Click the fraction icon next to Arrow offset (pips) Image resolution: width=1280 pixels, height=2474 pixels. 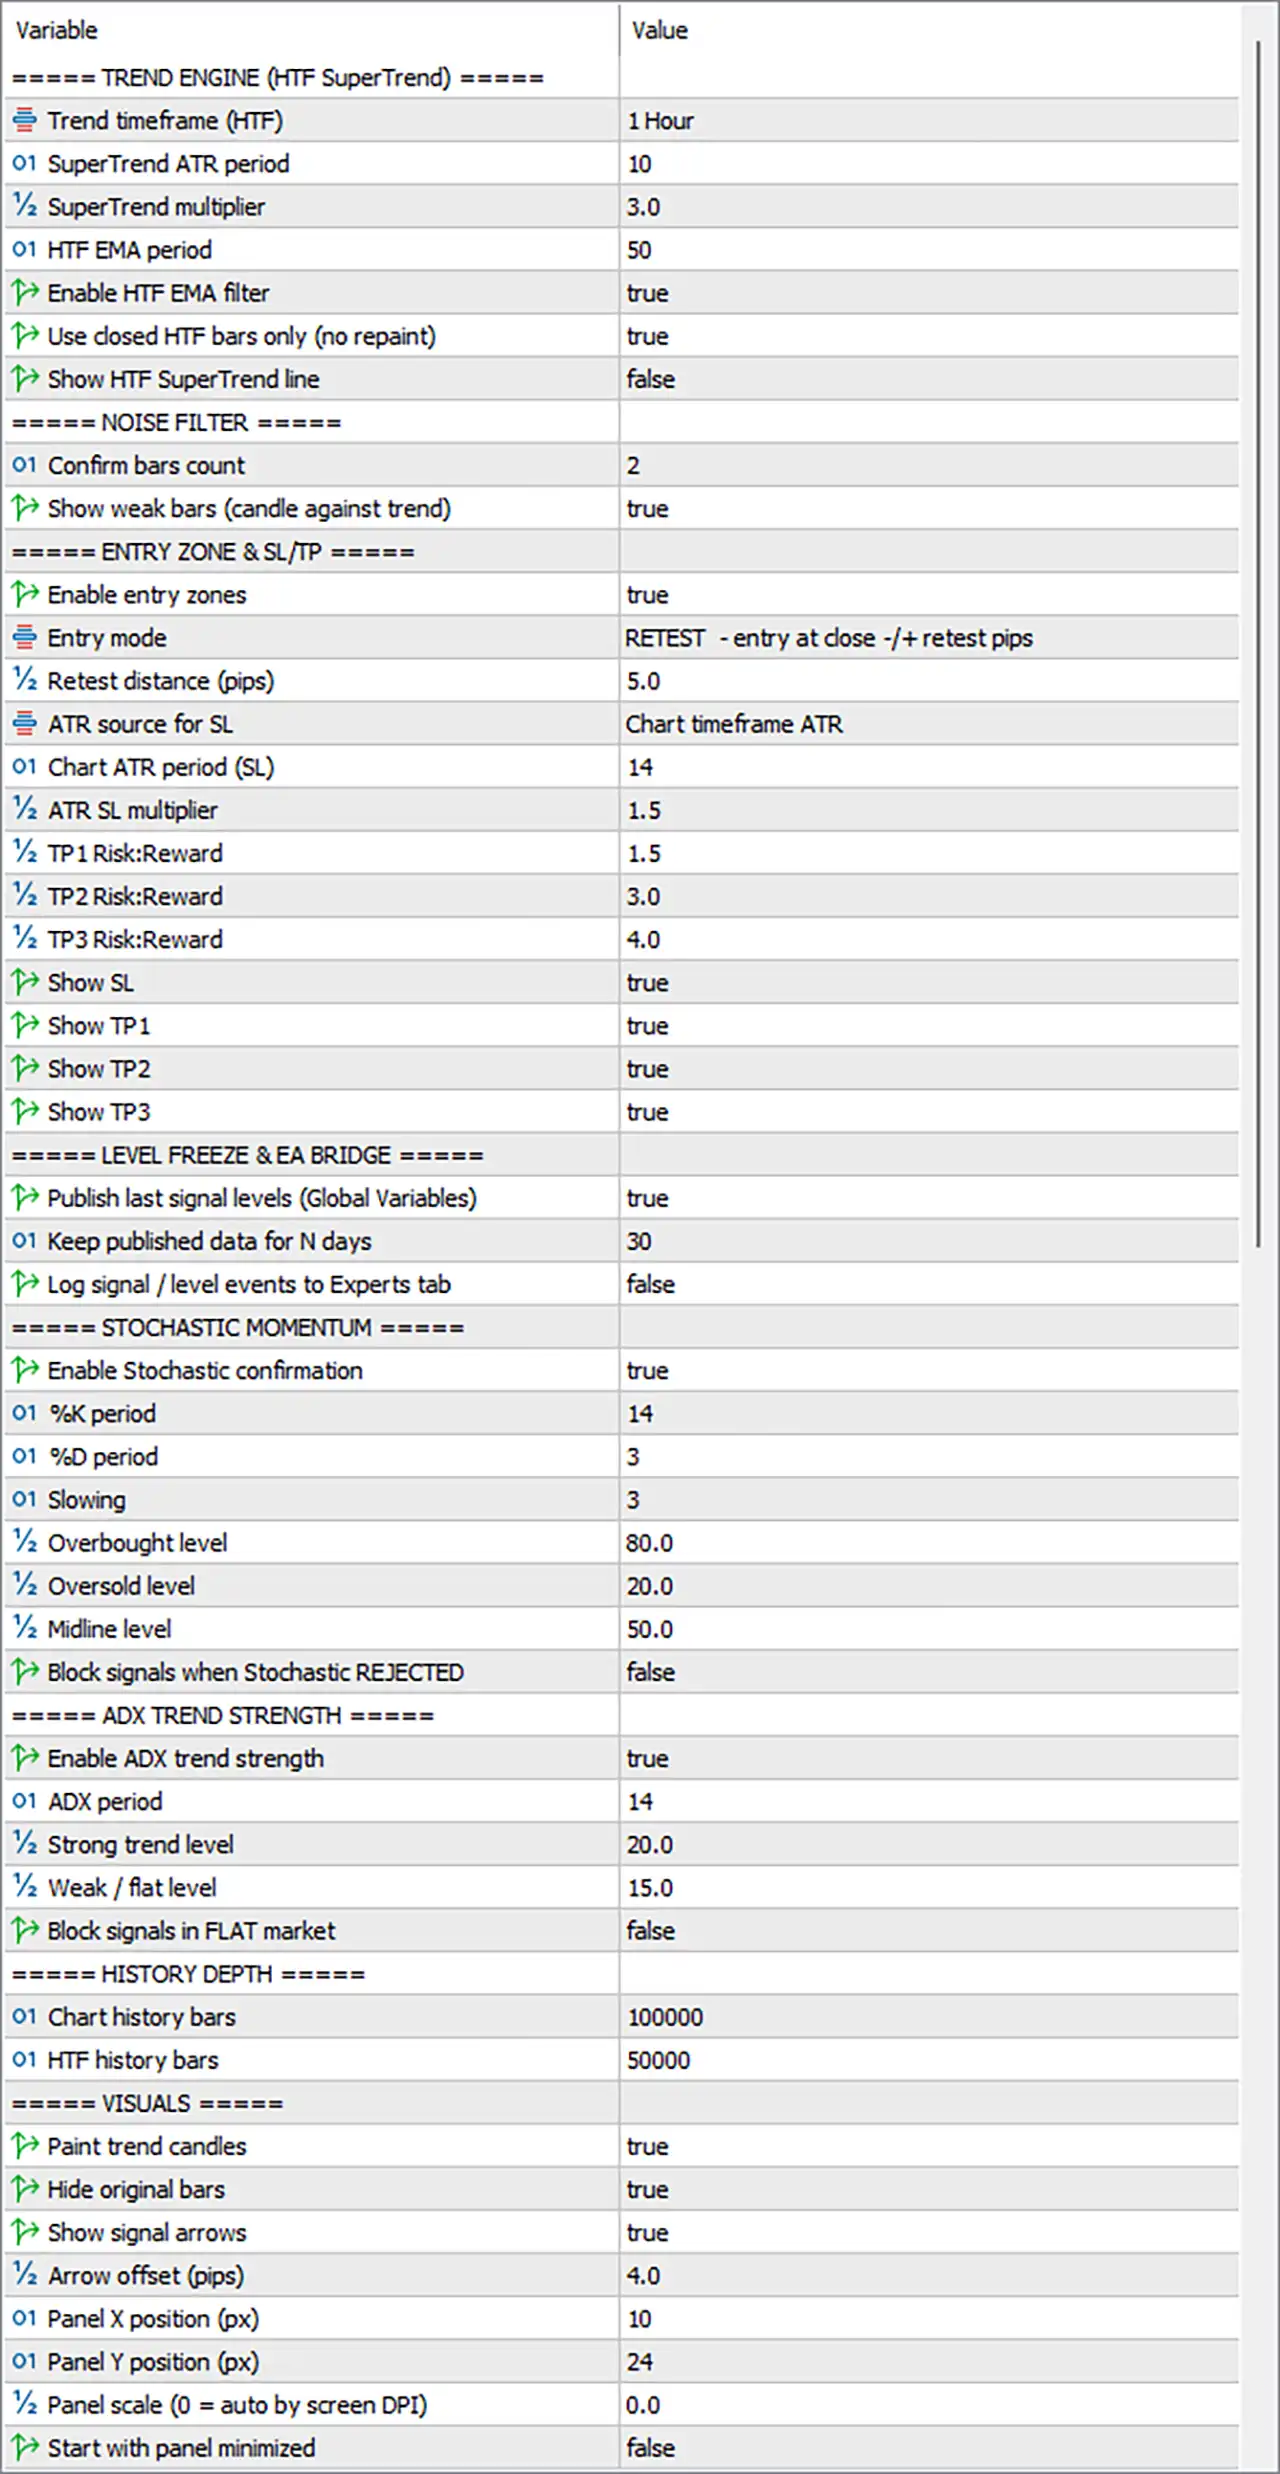point(25,2275)
